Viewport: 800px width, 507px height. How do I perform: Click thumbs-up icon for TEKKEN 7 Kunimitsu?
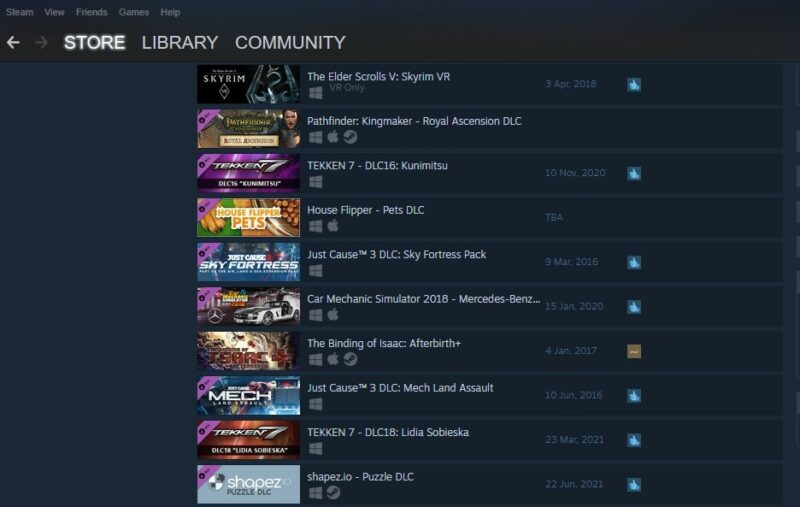coord(634,173)
